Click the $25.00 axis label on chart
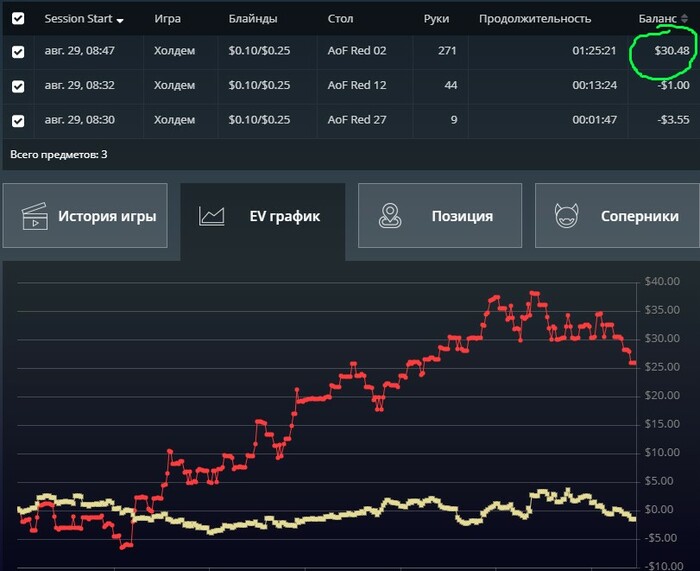 [x=662, y=367]
